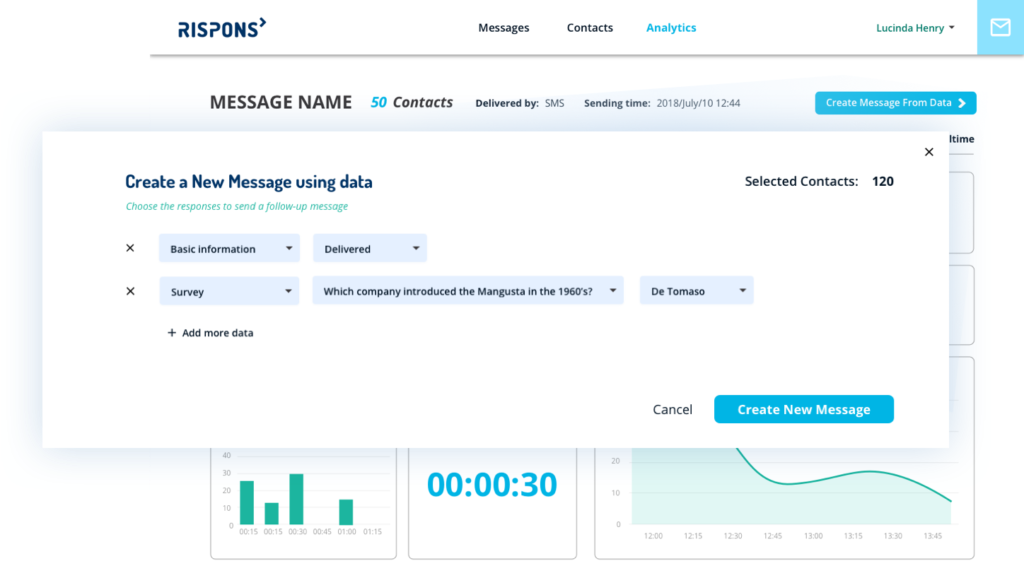Open the Mangusta question dropdown
Viewport: 1024px width, 578px height.
pos(468,291)
